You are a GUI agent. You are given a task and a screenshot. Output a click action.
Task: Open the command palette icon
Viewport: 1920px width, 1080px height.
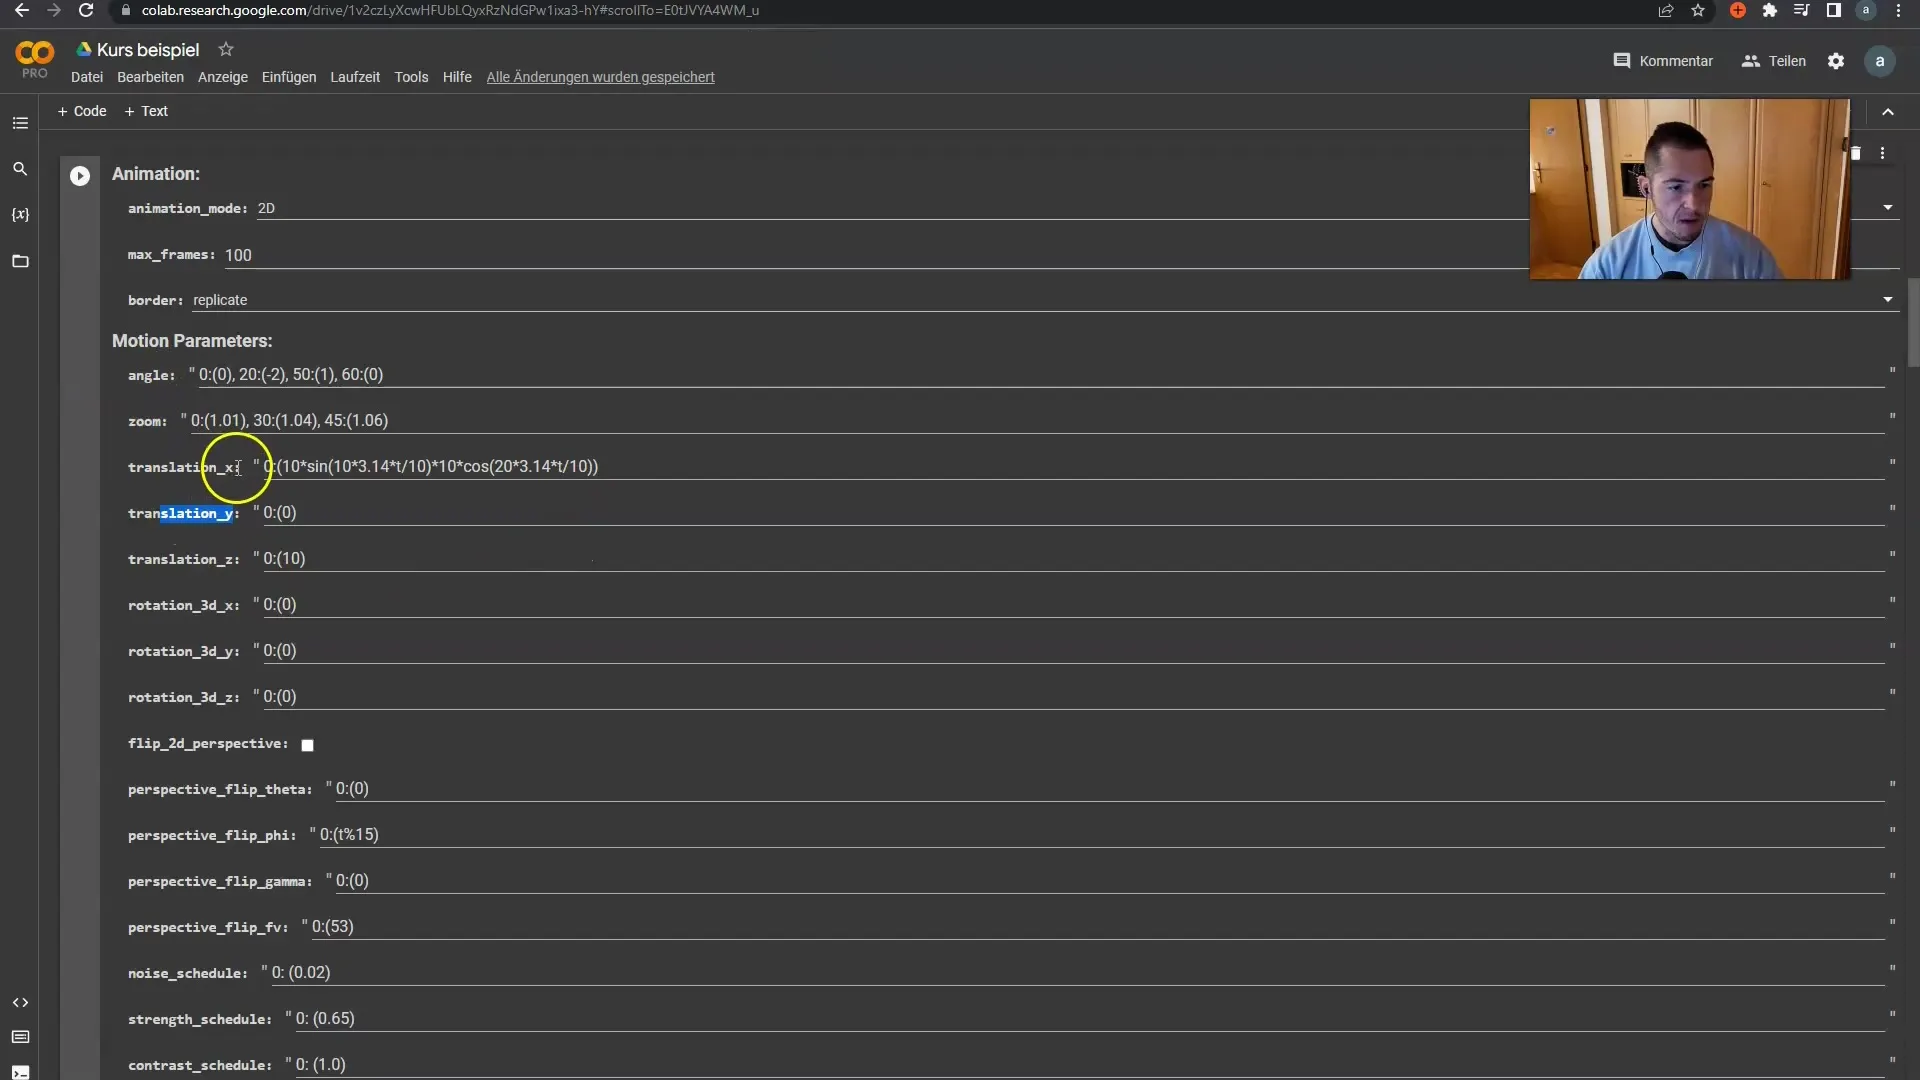click(x=20, y=1037)
